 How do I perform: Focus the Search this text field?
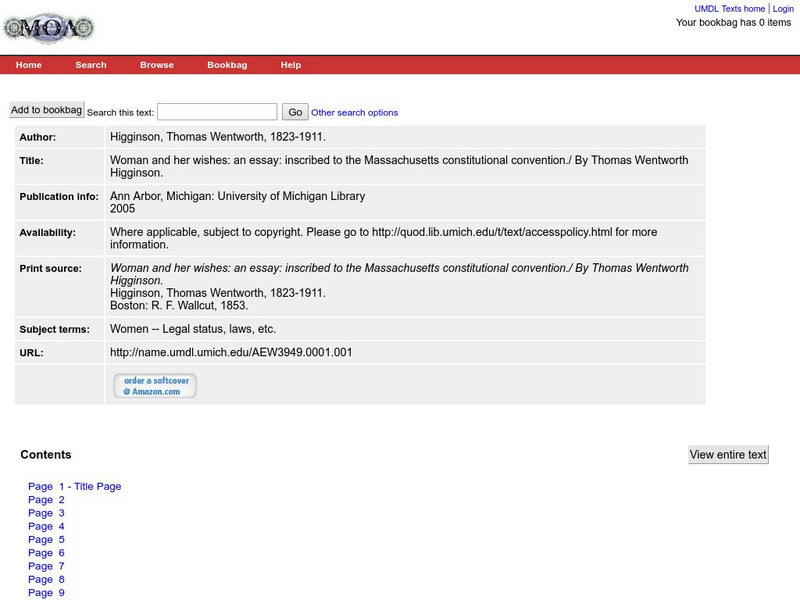tap(217, 112)
